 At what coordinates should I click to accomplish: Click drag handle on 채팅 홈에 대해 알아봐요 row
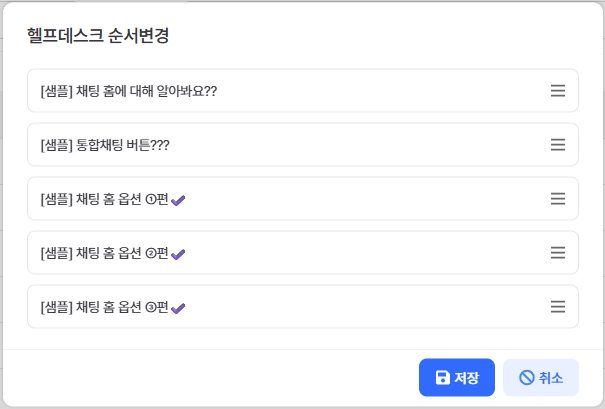tap(558, 91)
